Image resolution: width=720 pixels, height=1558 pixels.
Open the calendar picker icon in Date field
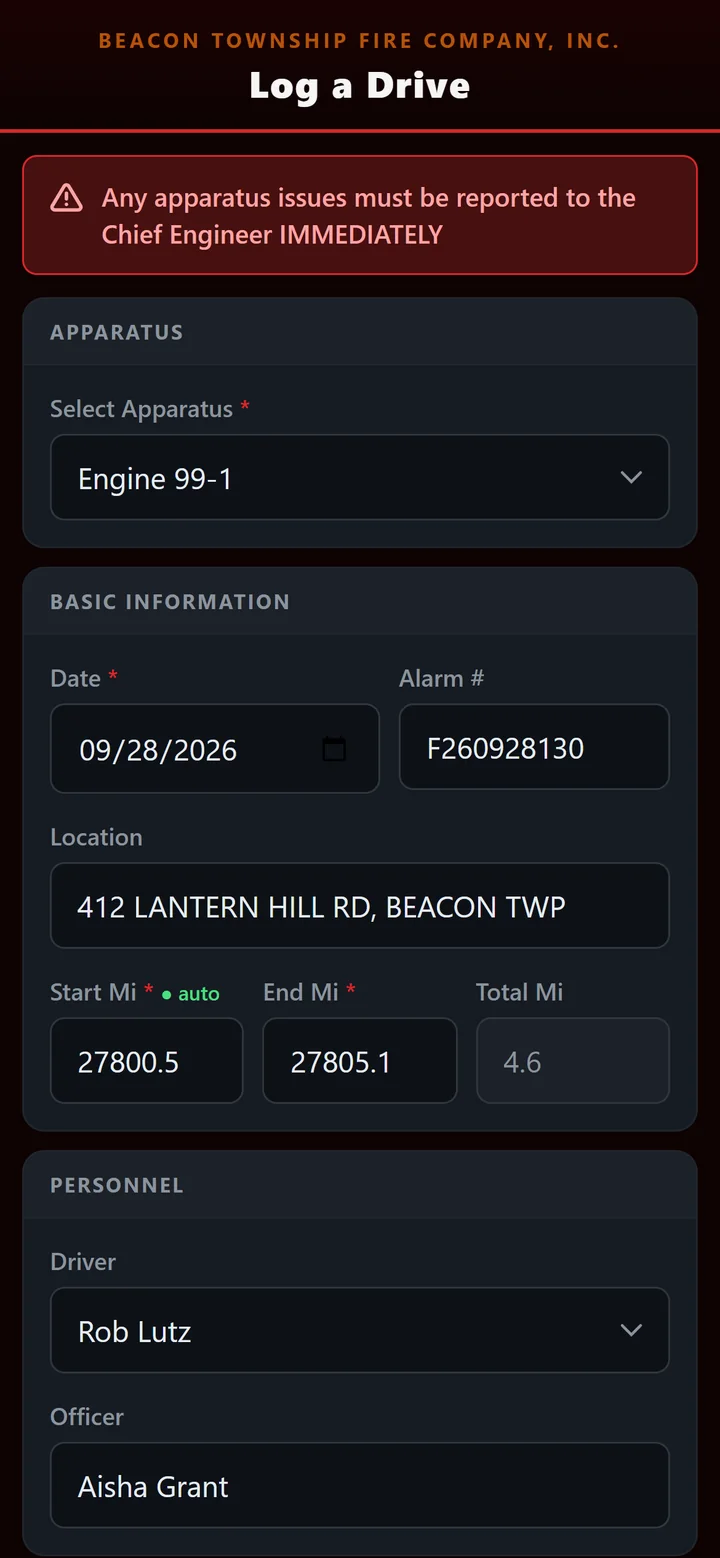point(334,749)
